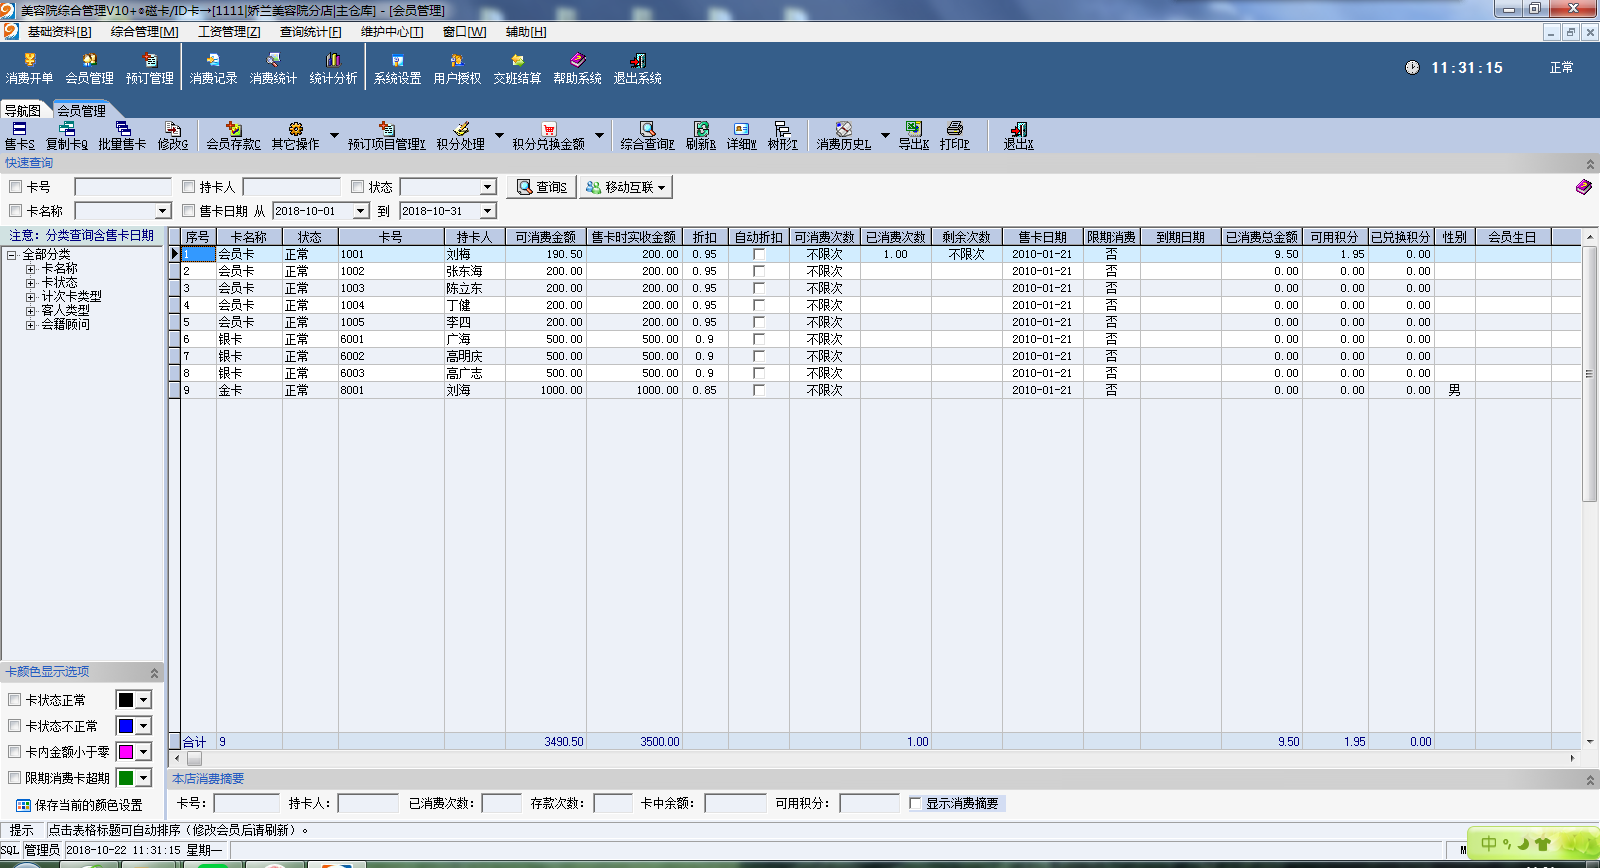Collapse the 全部分类 tree node

pyautogui.click(x=12, y=255)
